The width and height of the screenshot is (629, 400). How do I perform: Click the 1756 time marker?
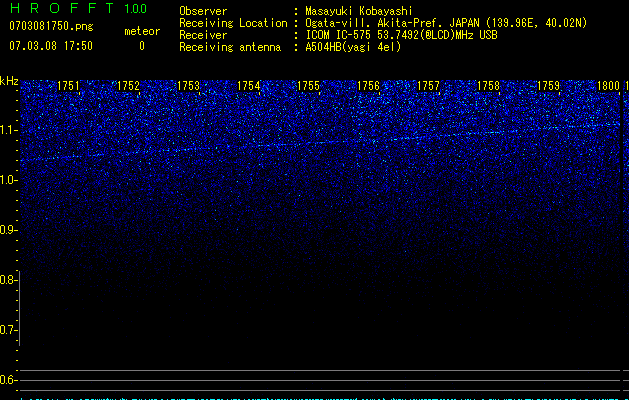point(368,86)
